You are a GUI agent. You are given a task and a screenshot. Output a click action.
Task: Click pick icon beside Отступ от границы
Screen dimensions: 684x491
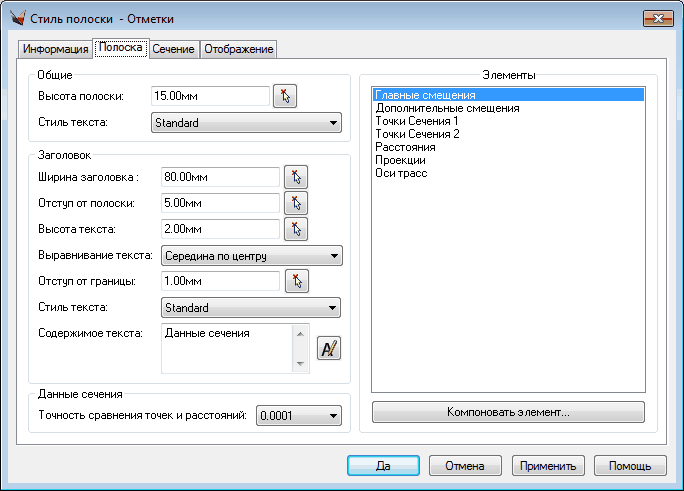coord(295,281)
